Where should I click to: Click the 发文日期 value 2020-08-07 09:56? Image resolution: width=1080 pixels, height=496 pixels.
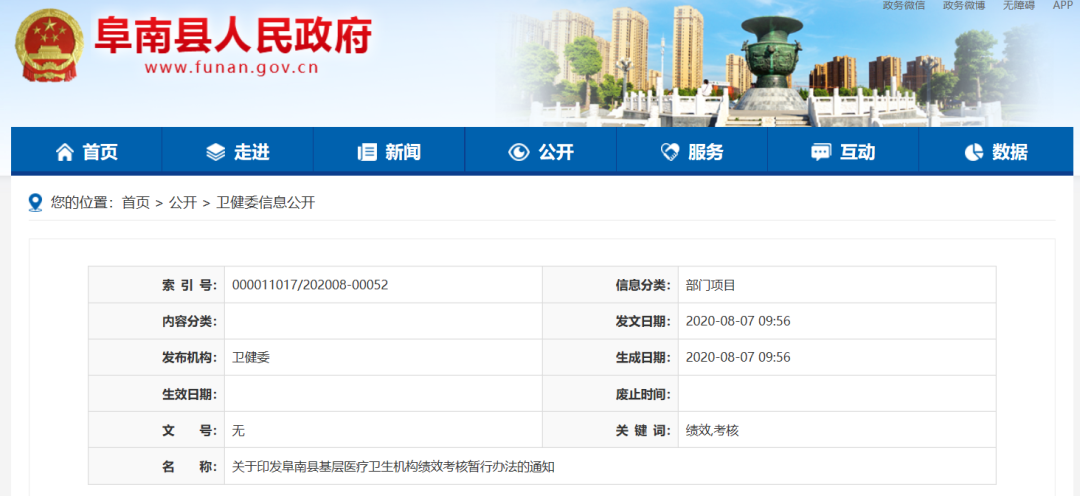[x=738, y=321]
